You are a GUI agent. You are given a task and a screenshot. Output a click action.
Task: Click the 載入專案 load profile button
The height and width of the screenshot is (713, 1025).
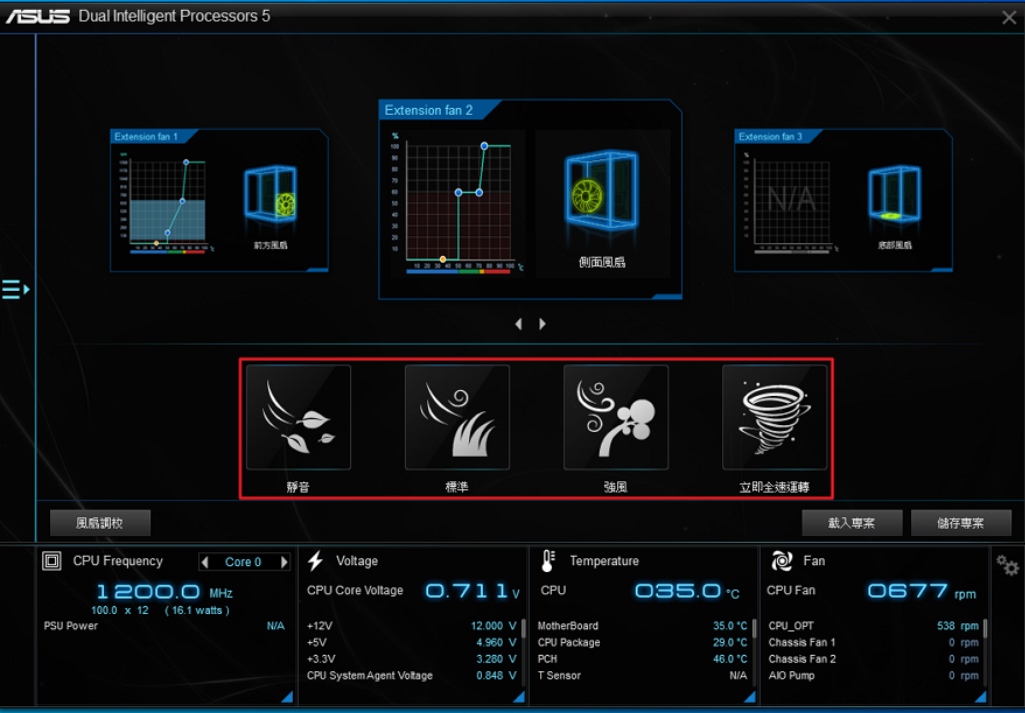[x=852, y=523]
